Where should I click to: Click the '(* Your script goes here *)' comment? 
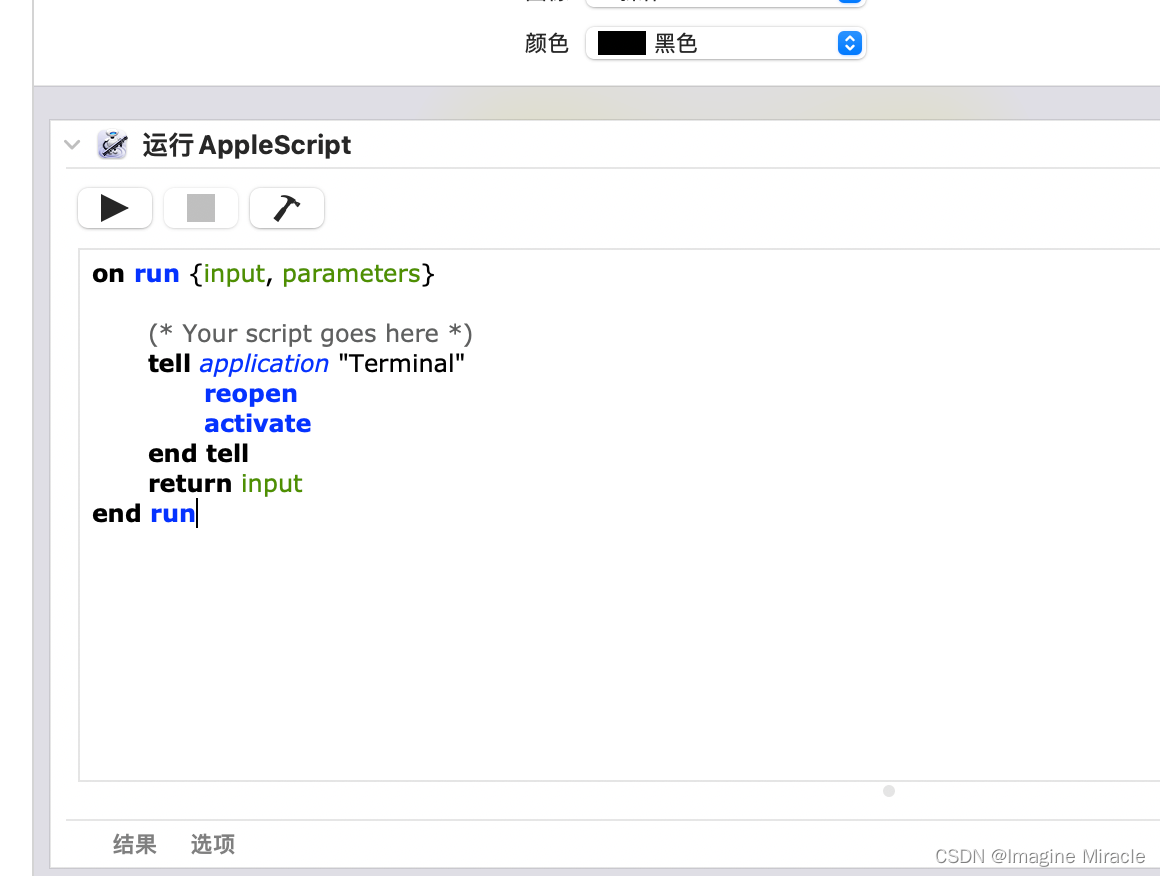pos(310,334)
